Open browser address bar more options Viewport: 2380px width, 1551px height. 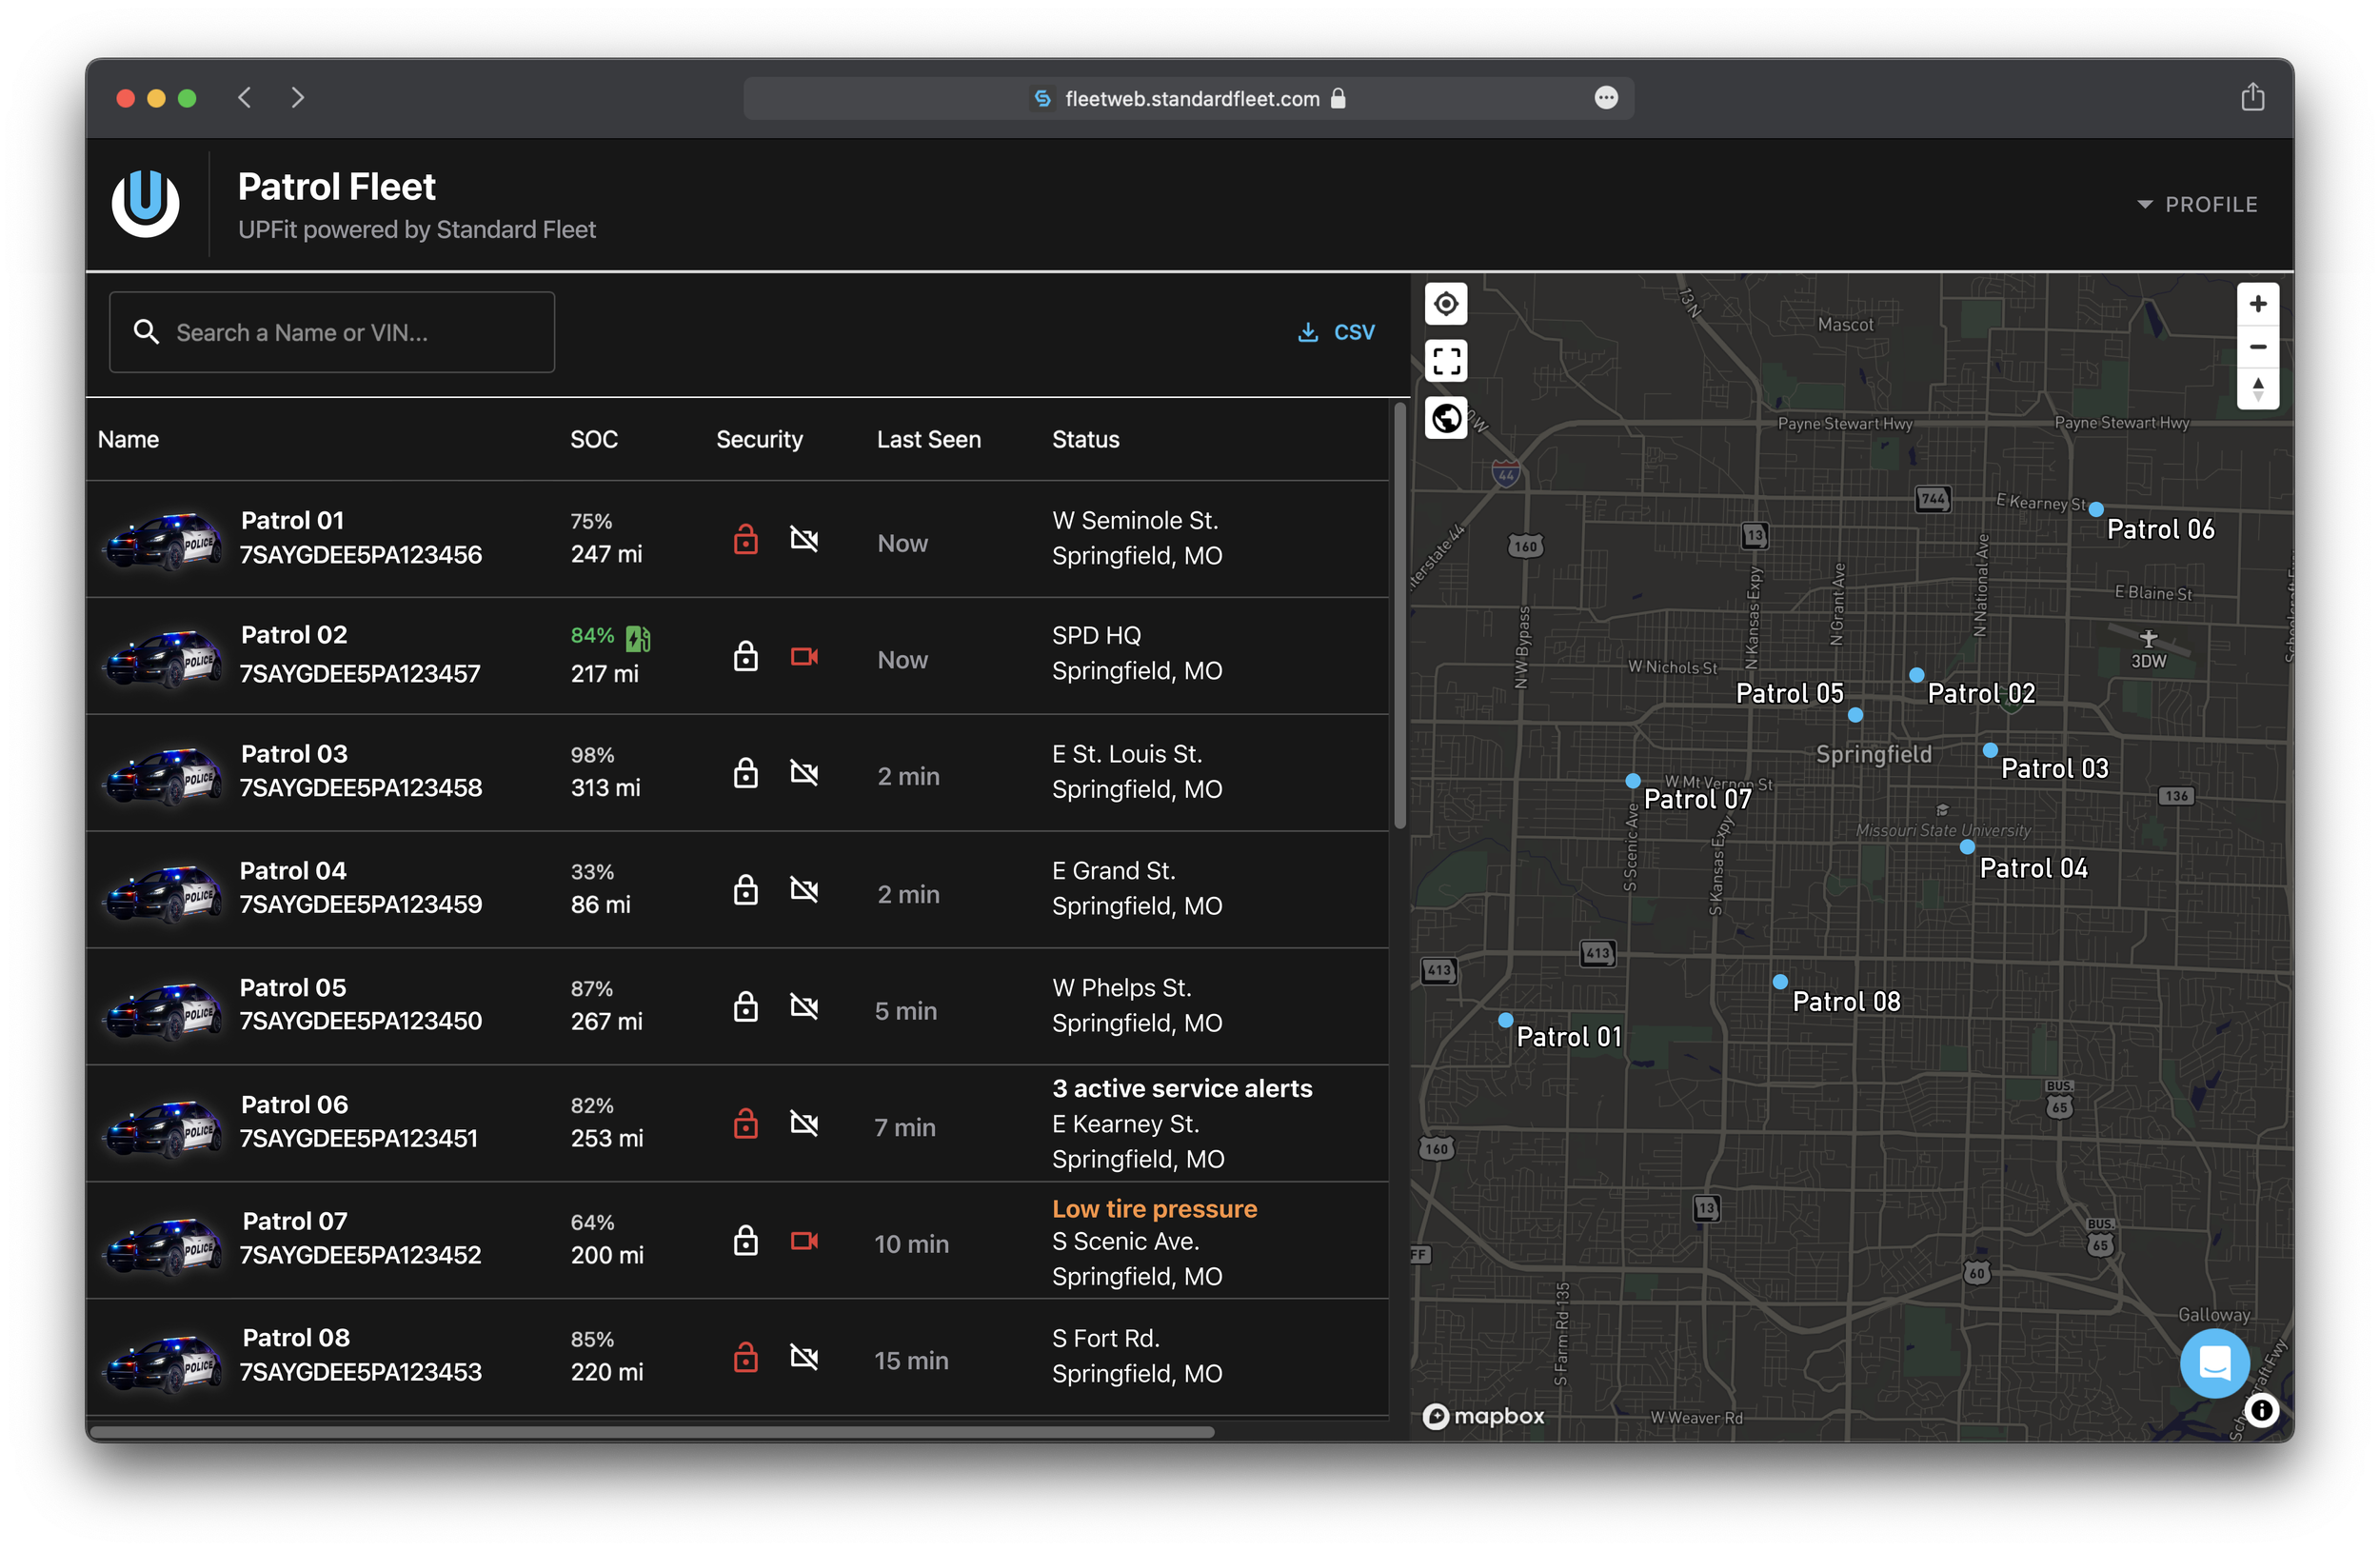click(1606, 98)
